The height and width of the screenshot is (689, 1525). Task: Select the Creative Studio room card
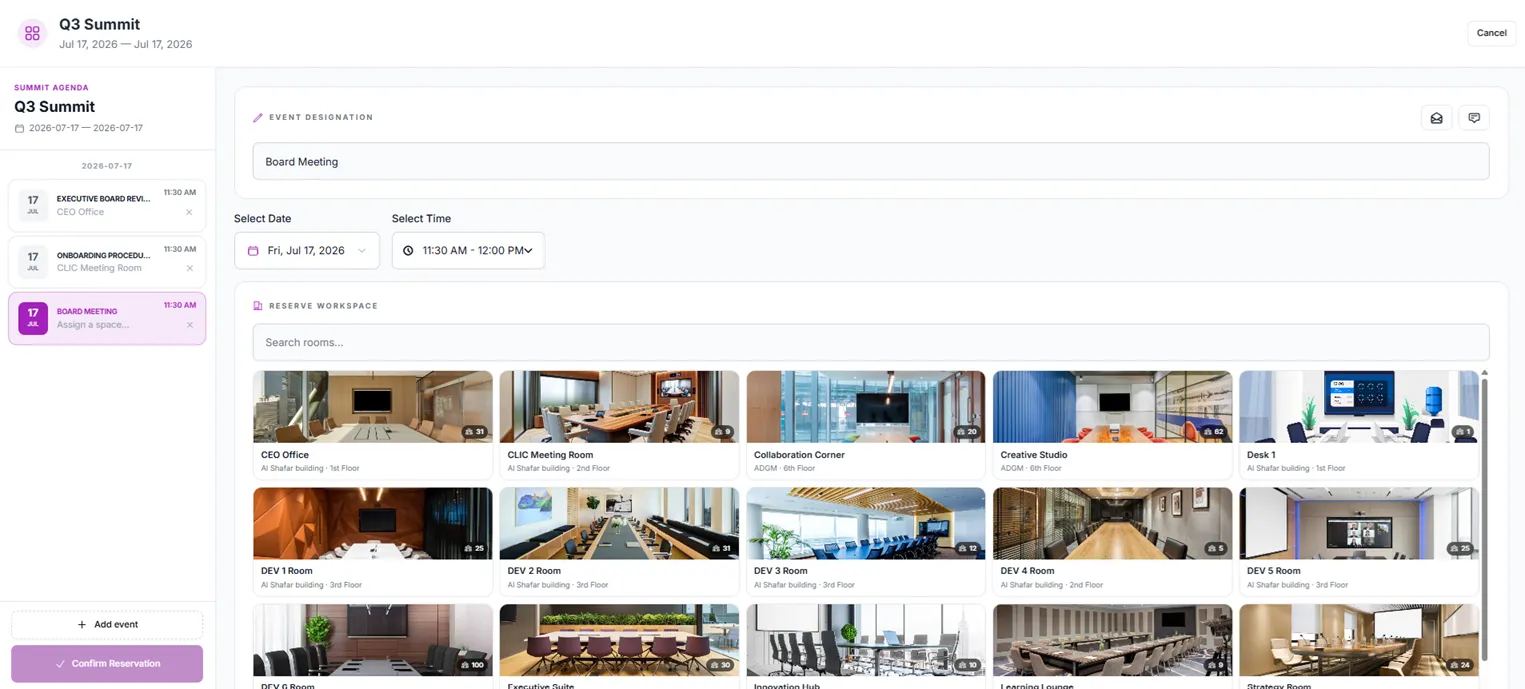[x=1112, y=425]
